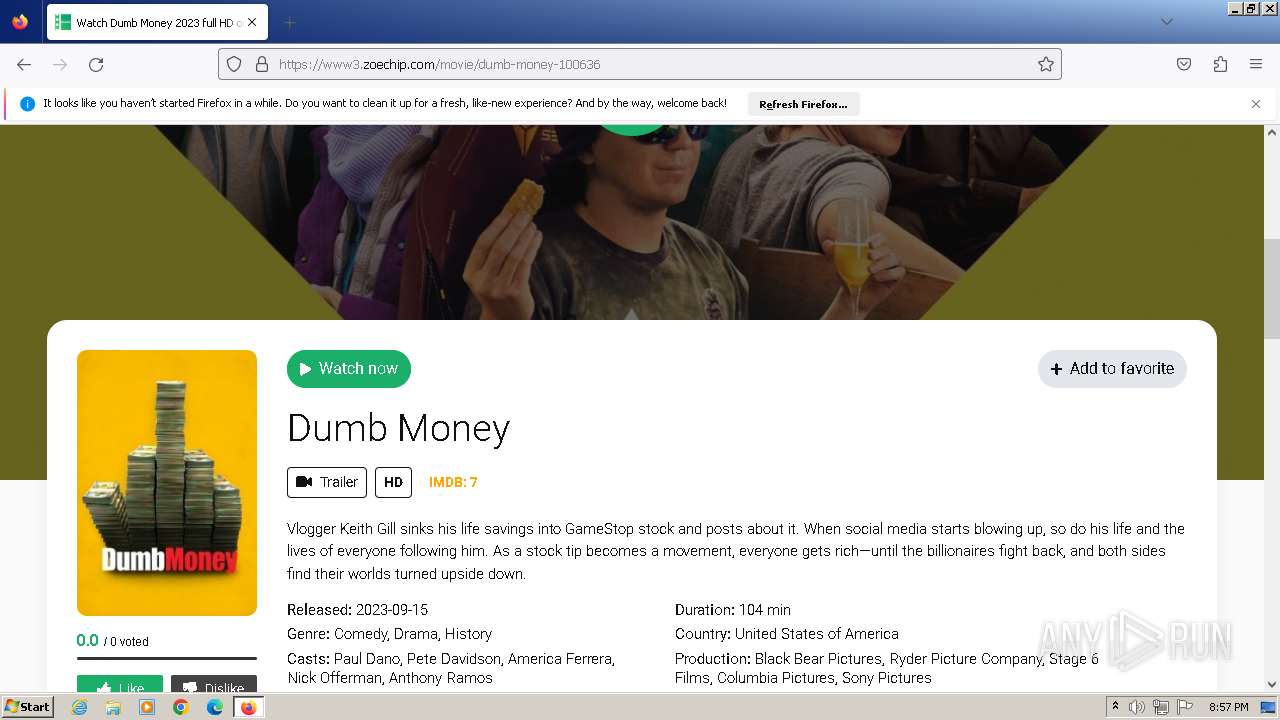Screen dimensions: 1280x720
Task: Select the HD quality badge
Action: point(393,482)
